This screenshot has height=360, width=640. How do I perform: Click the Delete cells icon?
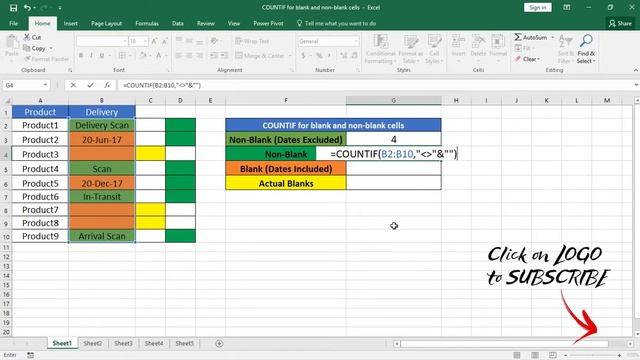[478, 41]
